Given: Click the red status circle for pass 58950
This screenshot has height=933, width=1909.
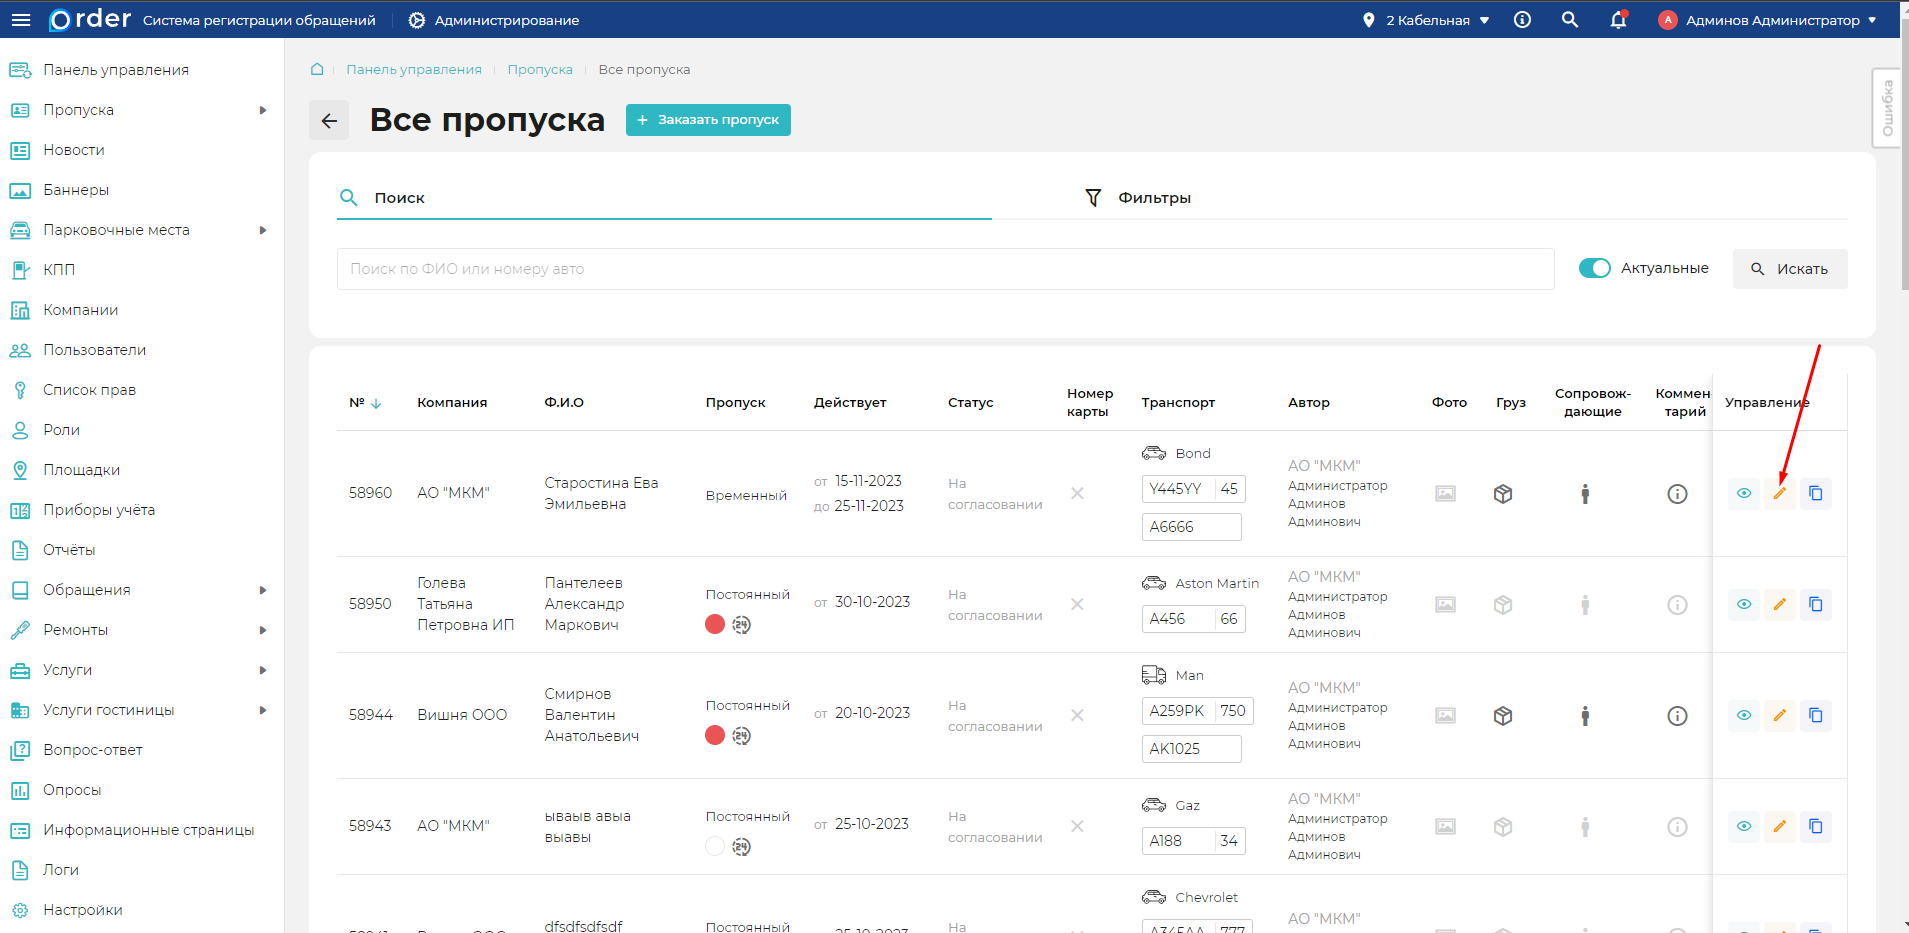Looking at the screenshot, I should click(x=715, y=625).
